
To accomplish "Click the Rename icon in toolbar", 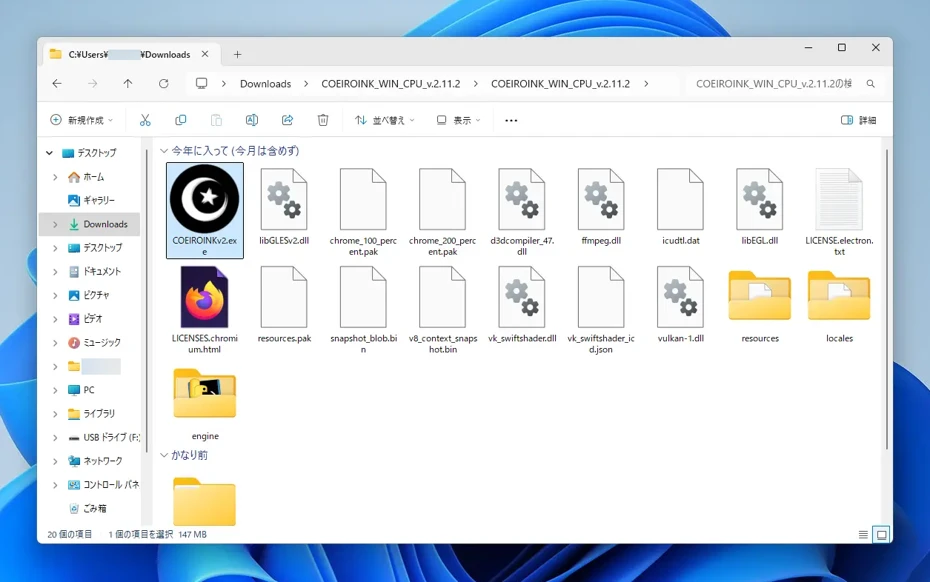I will pos(252,120).
